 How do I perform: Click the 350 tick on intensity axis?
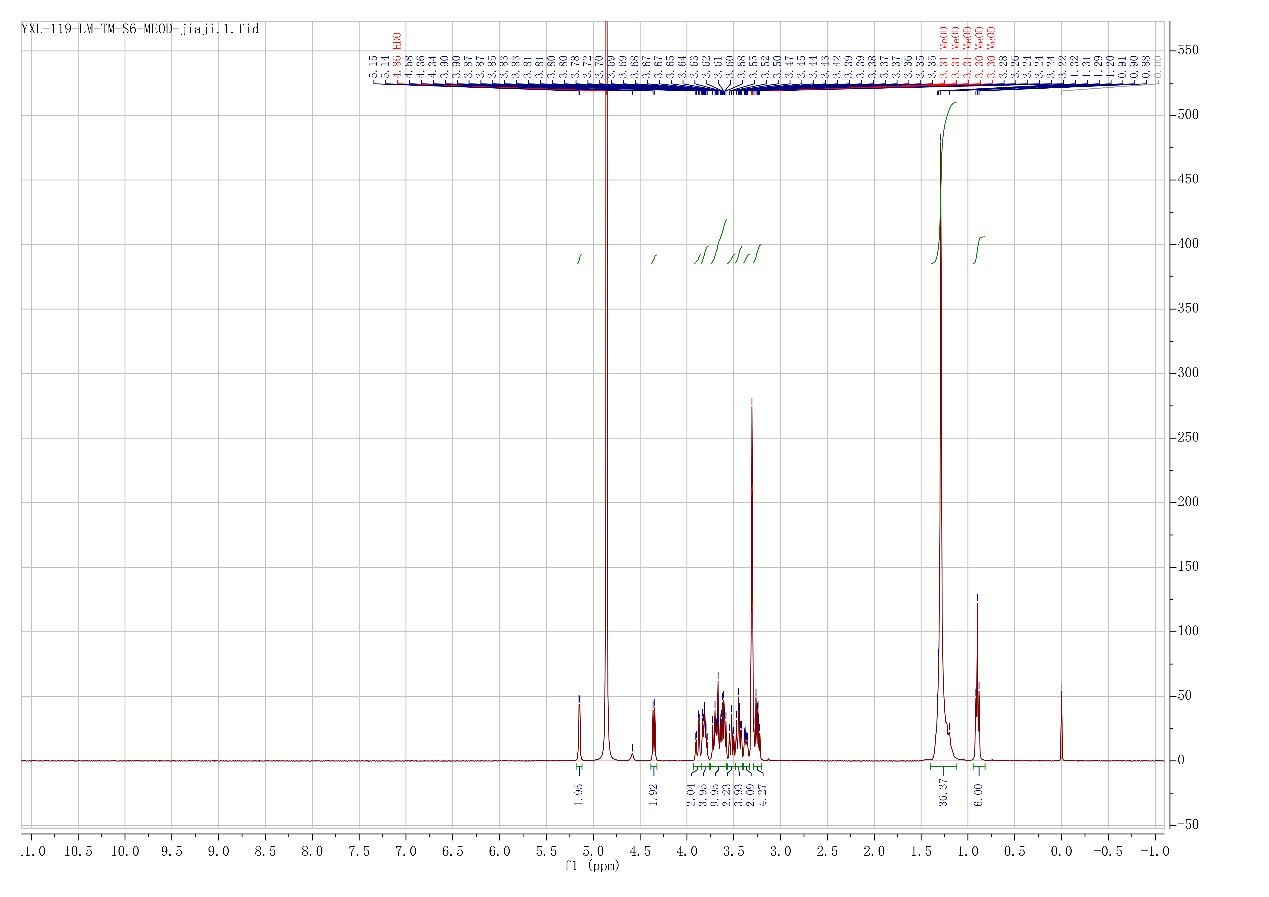(x=1189, y=309)
